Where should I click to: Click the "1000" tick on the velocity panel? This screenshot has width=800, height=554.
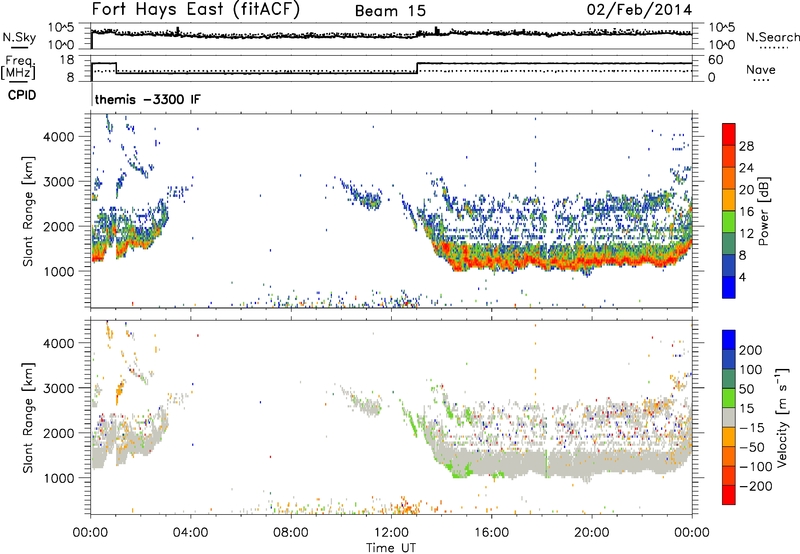tap(58, 478)
